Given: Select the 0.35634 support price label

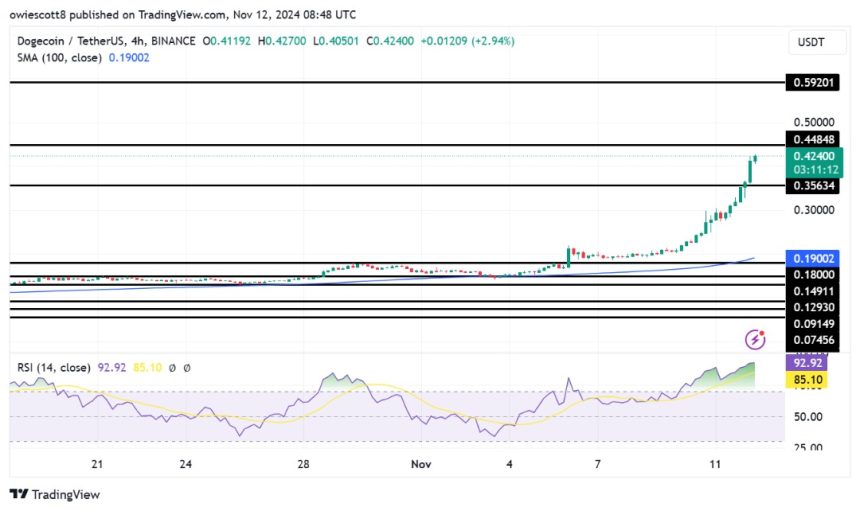Looking at the screenshot, I should [x=817, y=186].
